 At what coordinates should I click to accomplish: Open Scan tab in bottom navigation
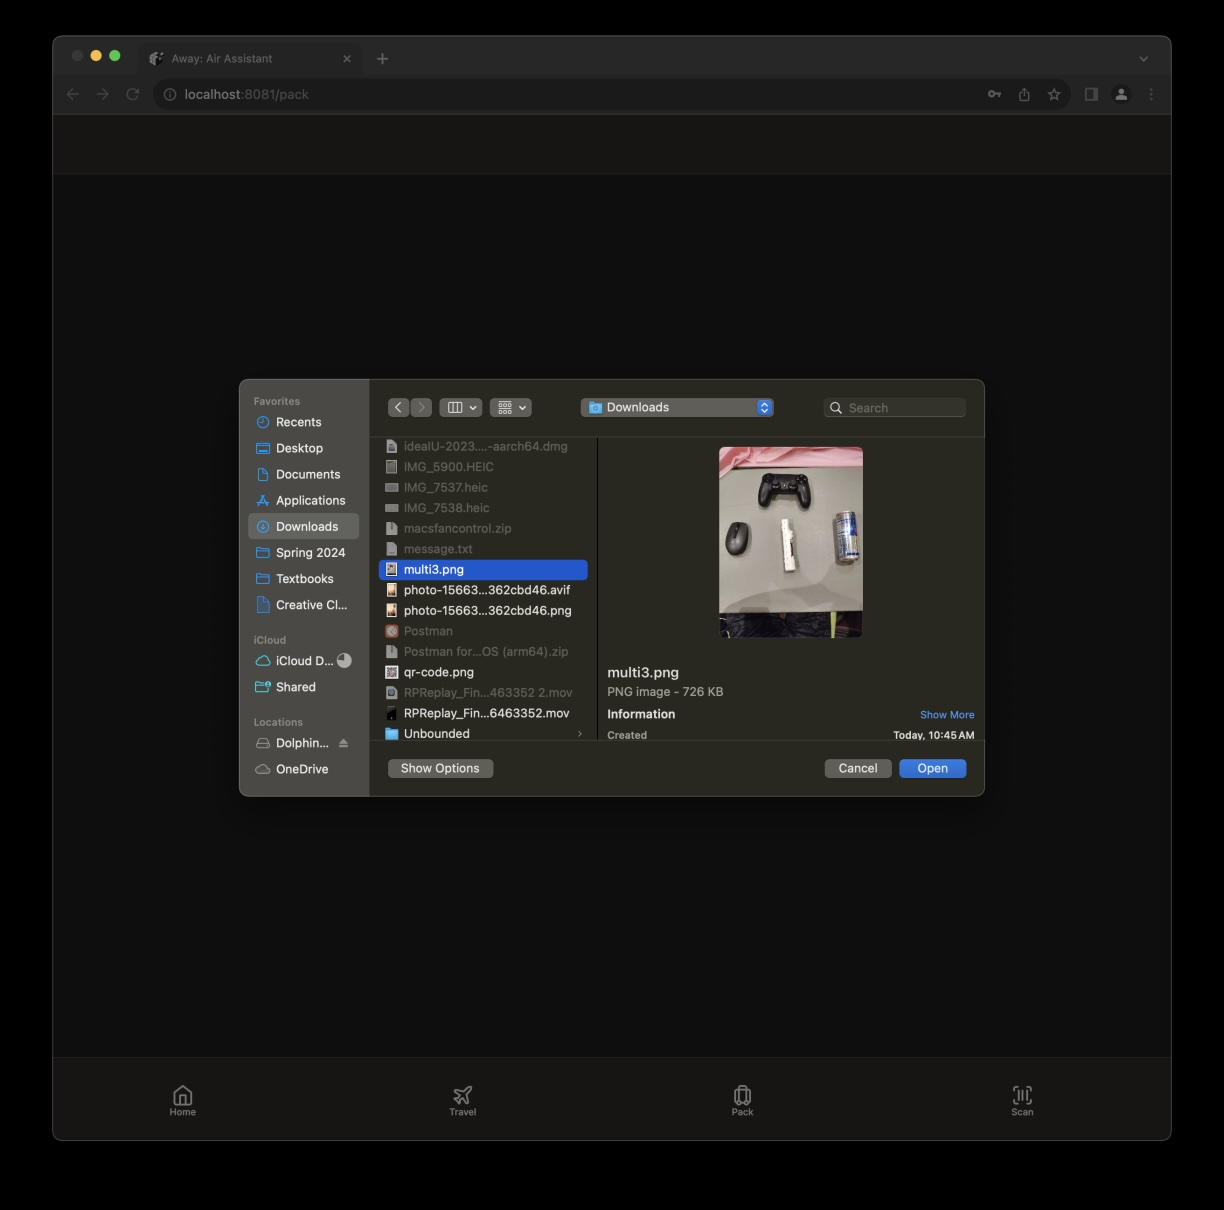coord(1022,1100)
